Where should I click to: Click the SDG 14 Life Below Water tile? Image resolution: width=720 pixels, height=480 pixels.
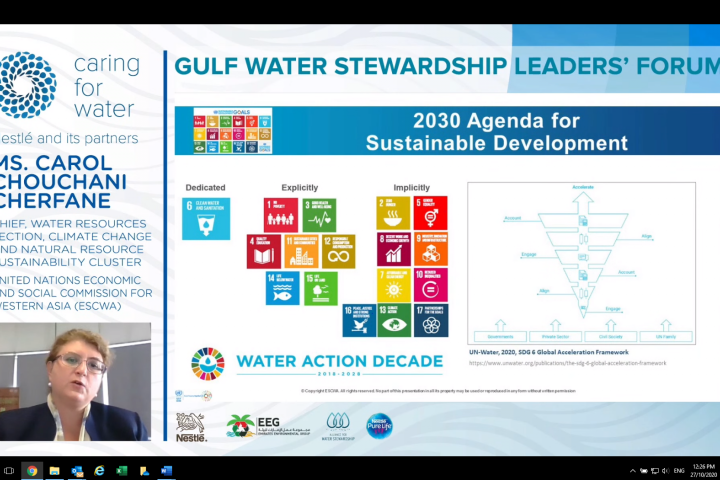[282, 288]
